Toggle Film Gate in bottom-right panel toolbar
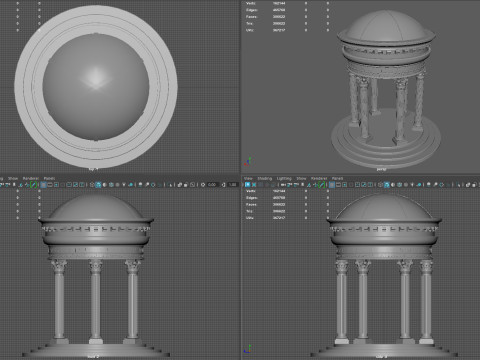Screen dimensions: 480x360 pos(338,185)
